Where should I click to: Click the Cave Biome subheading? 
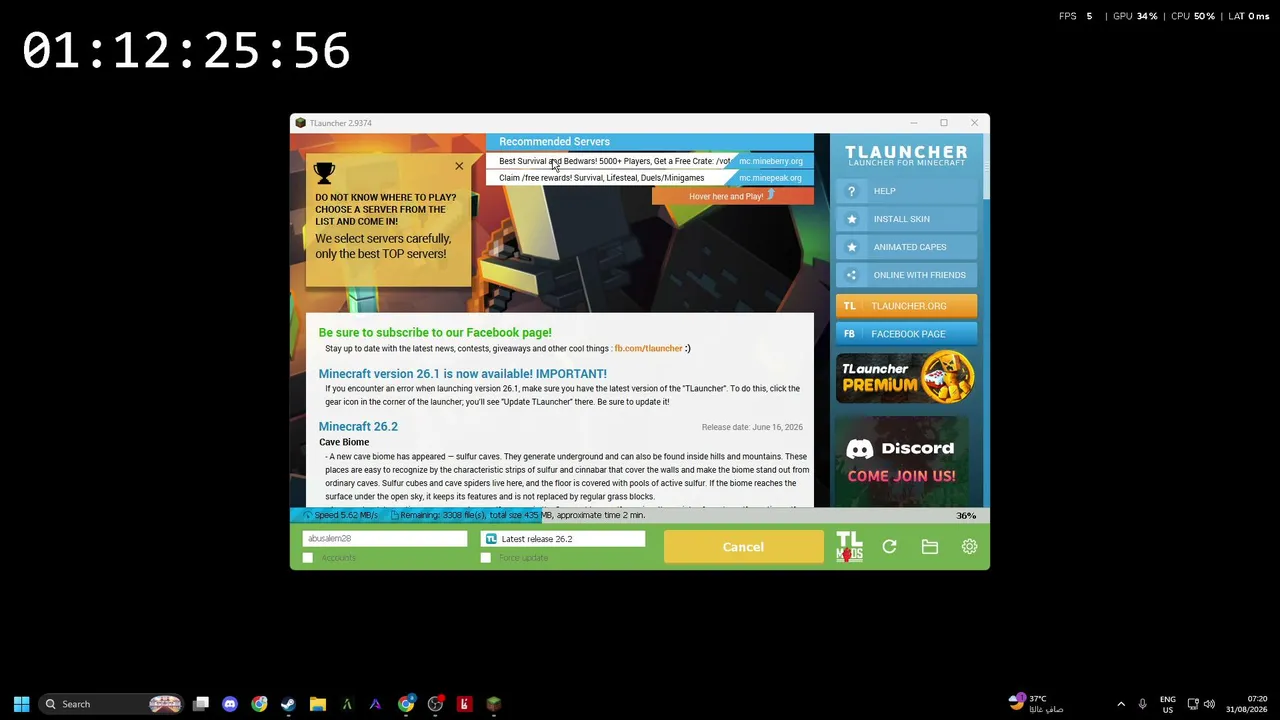[344, 442]
